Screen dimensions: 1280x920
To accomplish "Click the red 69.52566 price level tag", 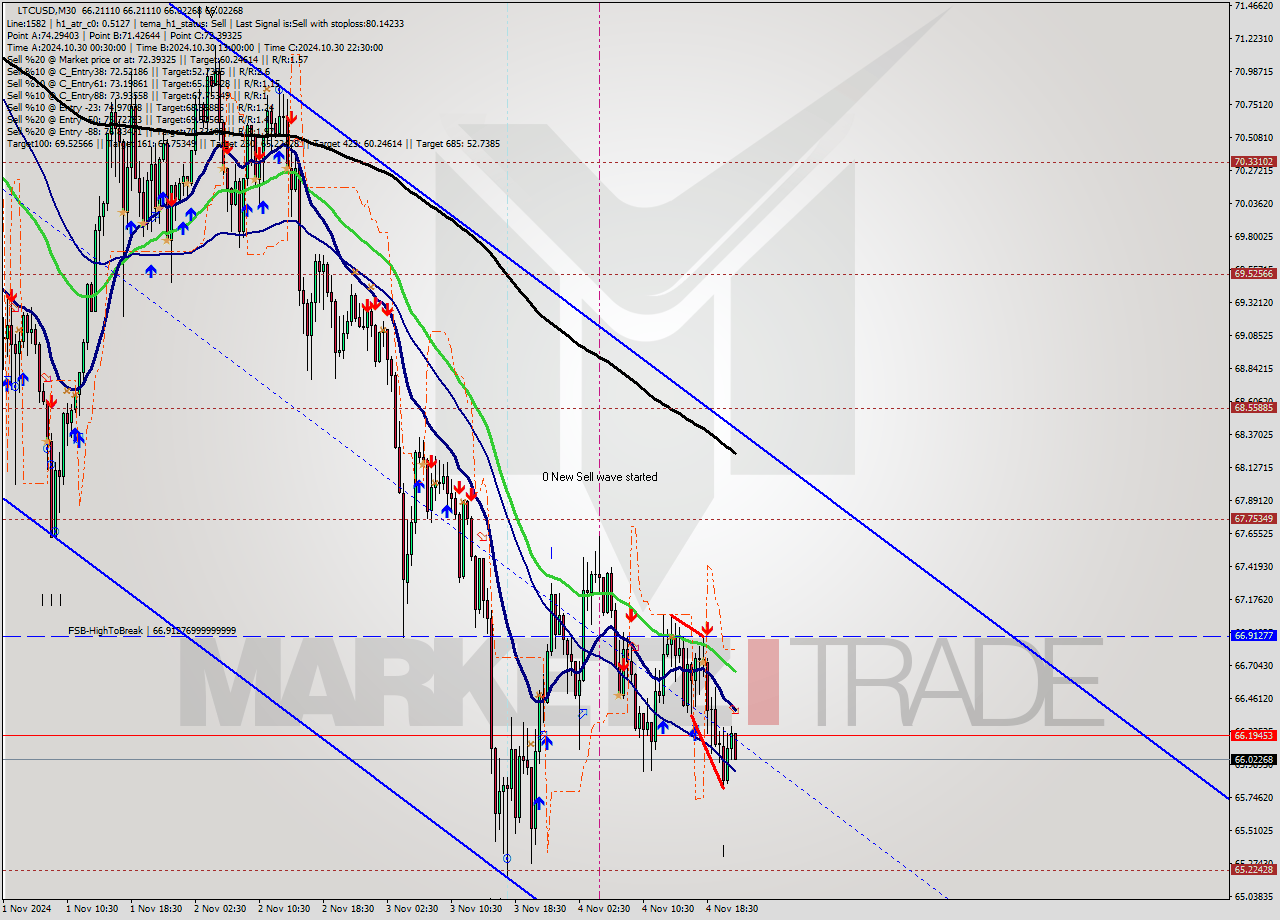I will pos(1253,273).
